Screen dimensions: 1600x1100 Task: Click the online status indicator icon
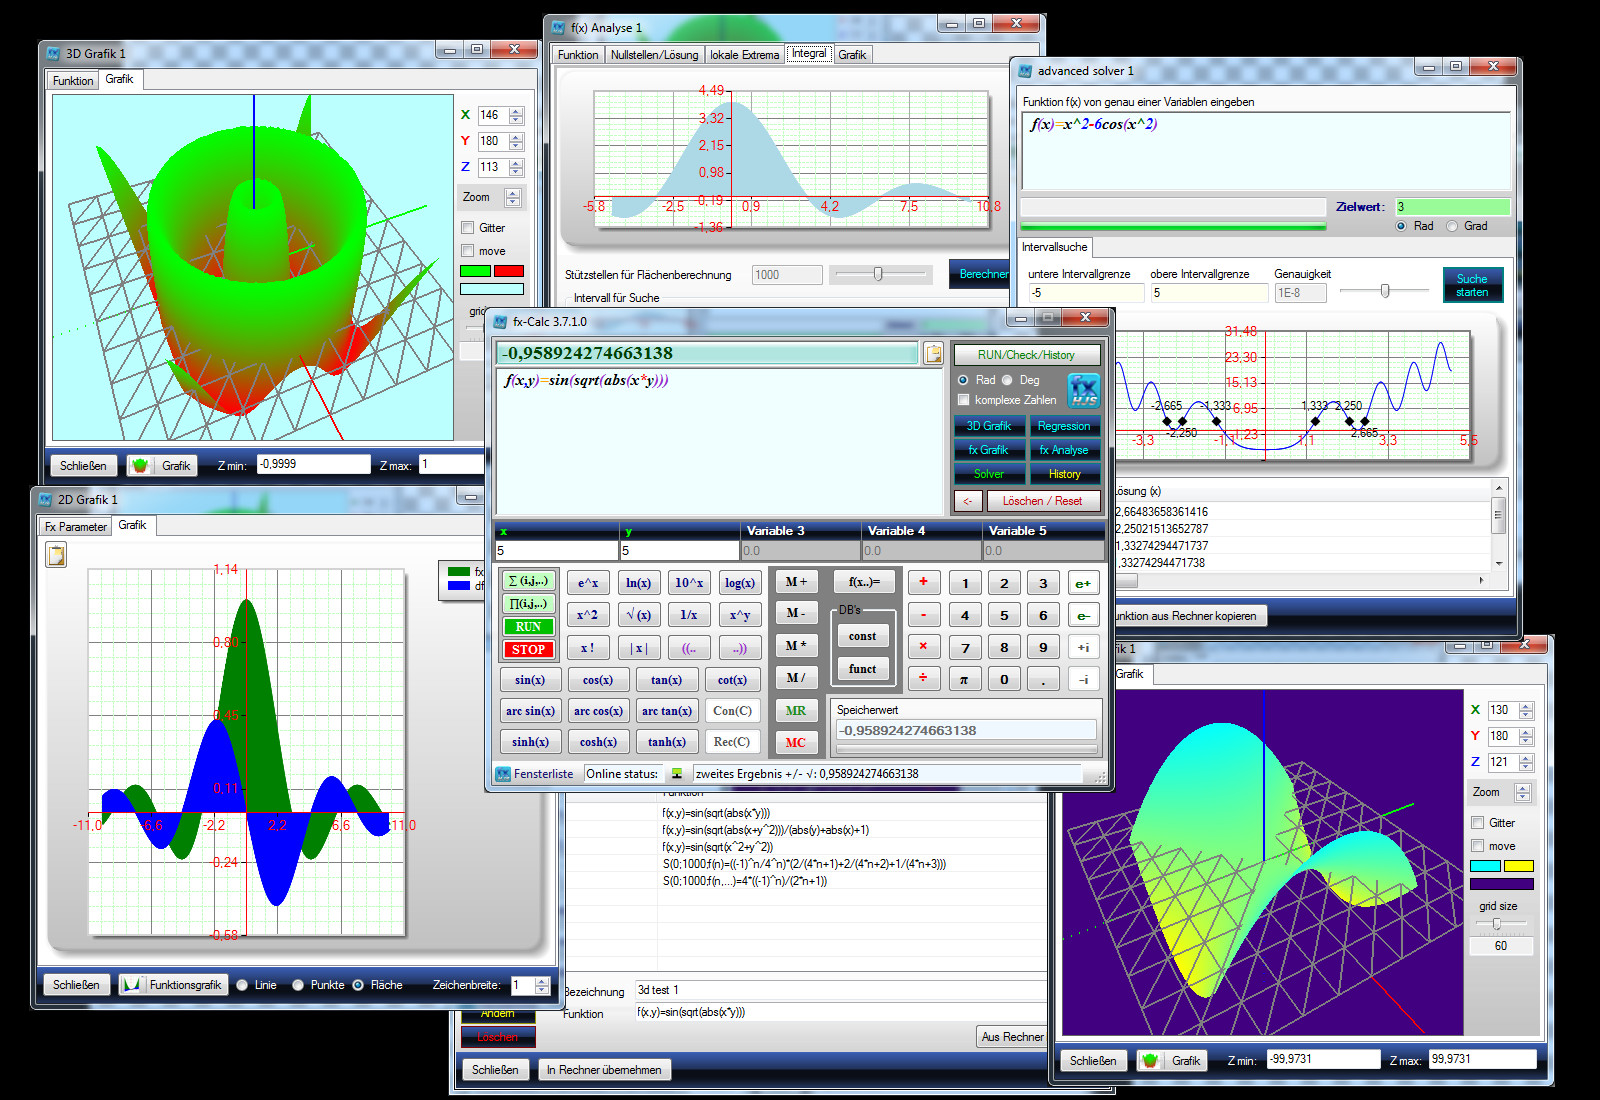tap(677, 774)
